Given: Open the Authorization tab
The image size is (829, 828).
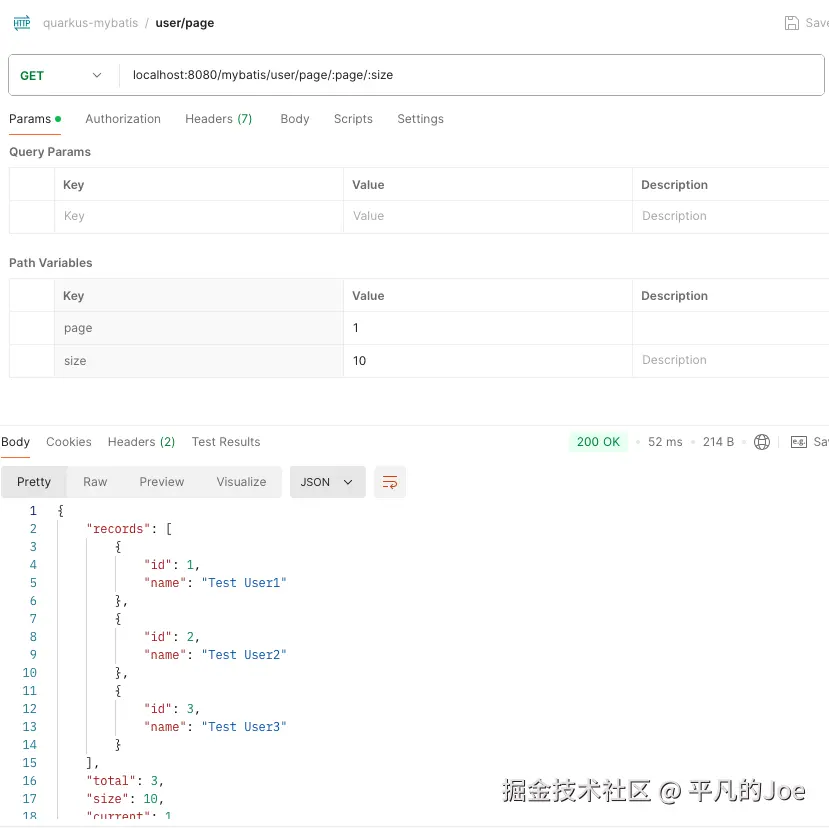Looking at the screenshot, I should point(123,119).
